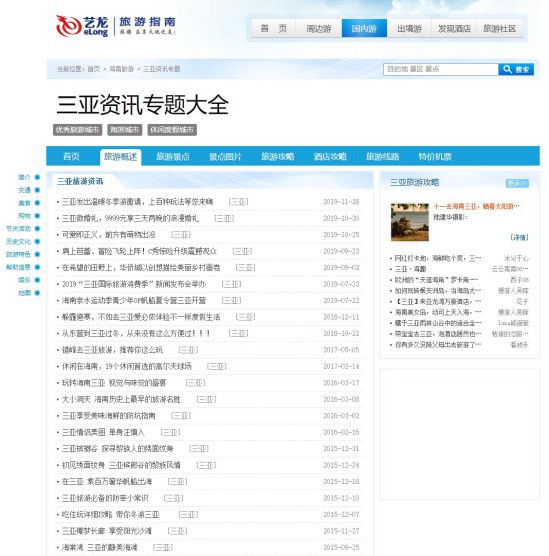Click the 首页 breadcrumb link
Screen dimensions: 549x556
pyautogui.click(x=94, y=69)
